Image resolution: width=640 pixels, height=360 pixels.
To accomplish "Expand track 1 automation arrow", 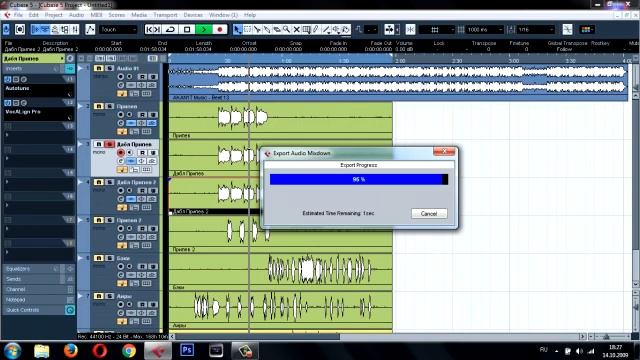I will [x=80, y=68].
